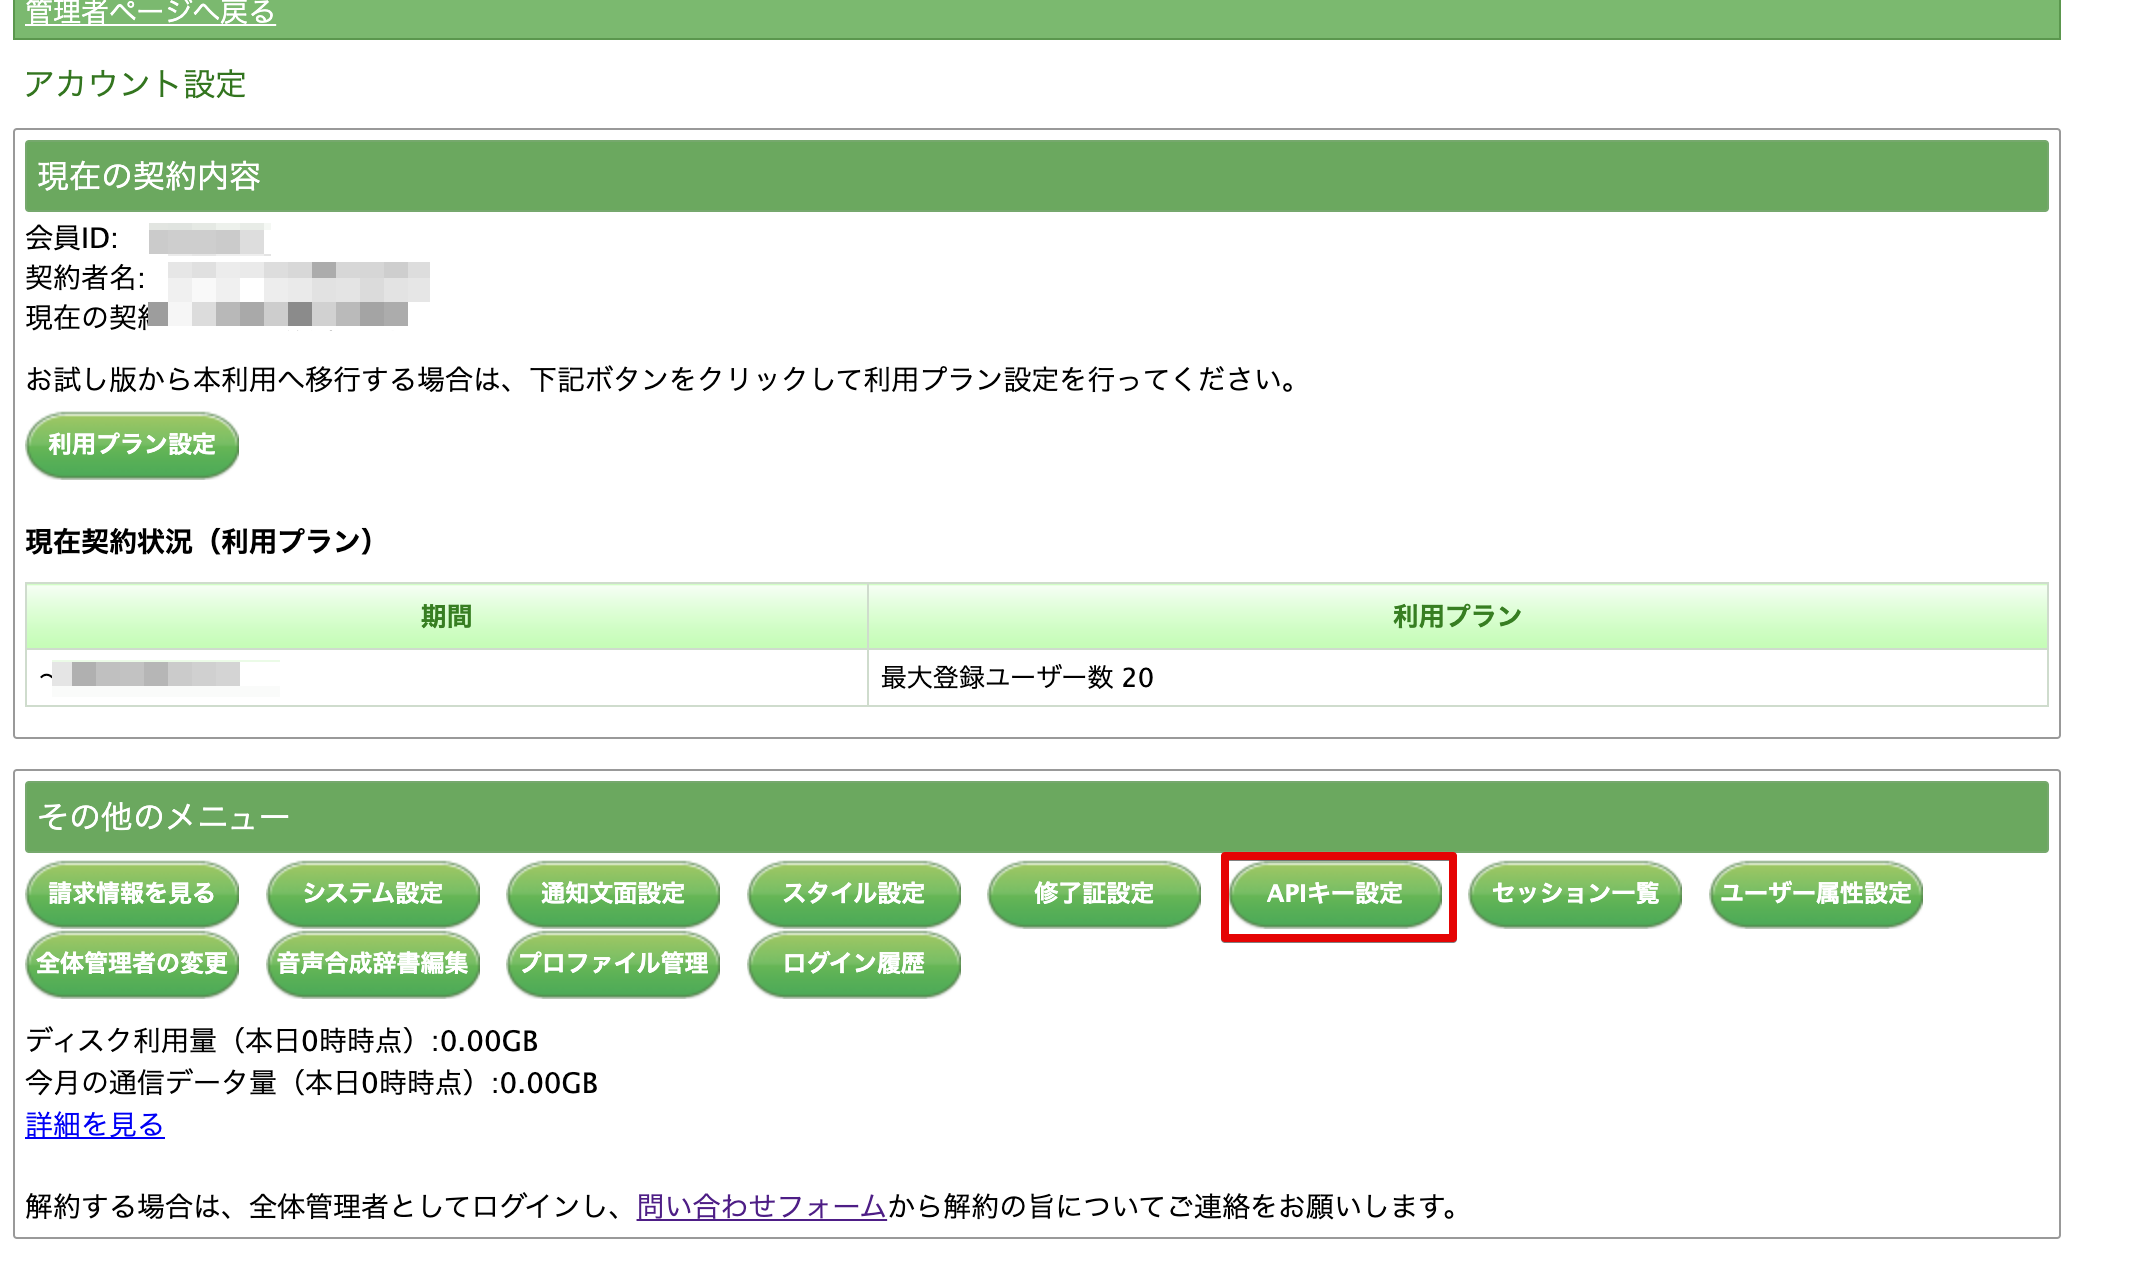Open 通知文面設定 notification settings
The height and width of the screenshot is (1270, 2132).
coord(613,893)
